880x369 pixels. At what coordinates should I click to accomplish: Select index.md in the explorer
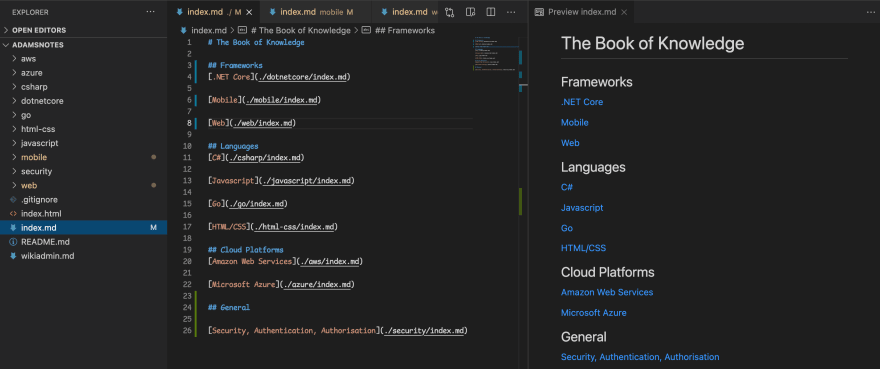pos(84,227)
